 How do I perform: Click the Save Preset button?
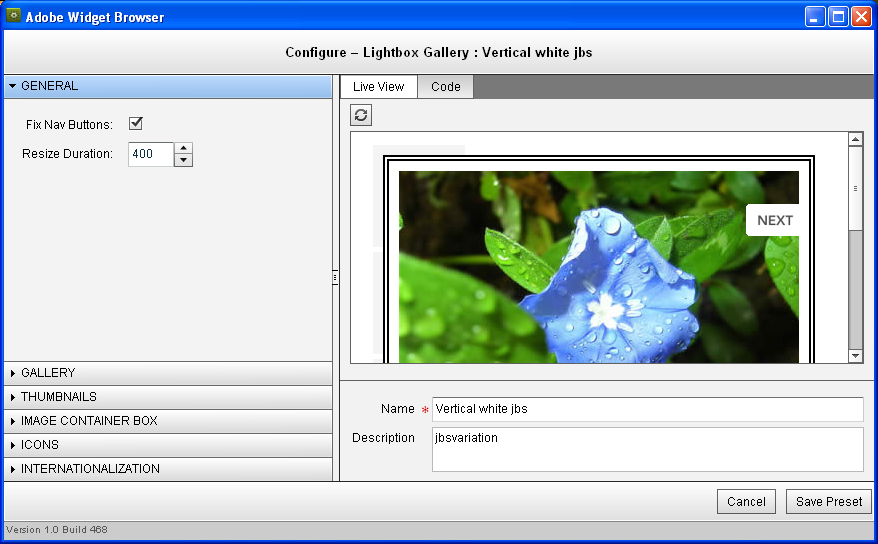click(828, 502)
